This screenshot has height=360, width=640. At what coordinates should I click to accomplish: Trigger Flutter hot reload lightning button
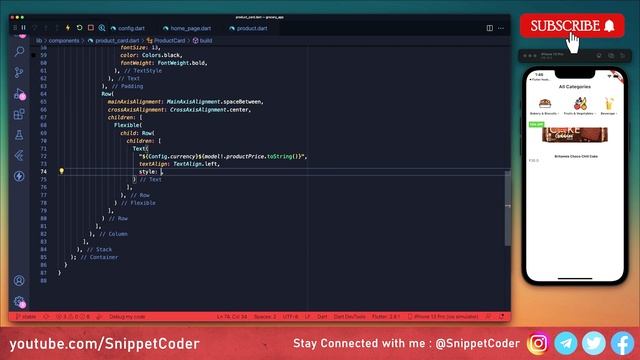68,28
